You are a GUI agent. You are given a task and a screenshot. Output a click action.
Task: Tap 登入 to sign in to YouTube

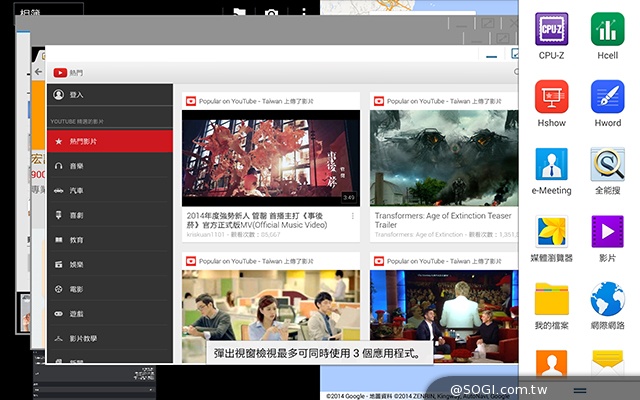110,95
